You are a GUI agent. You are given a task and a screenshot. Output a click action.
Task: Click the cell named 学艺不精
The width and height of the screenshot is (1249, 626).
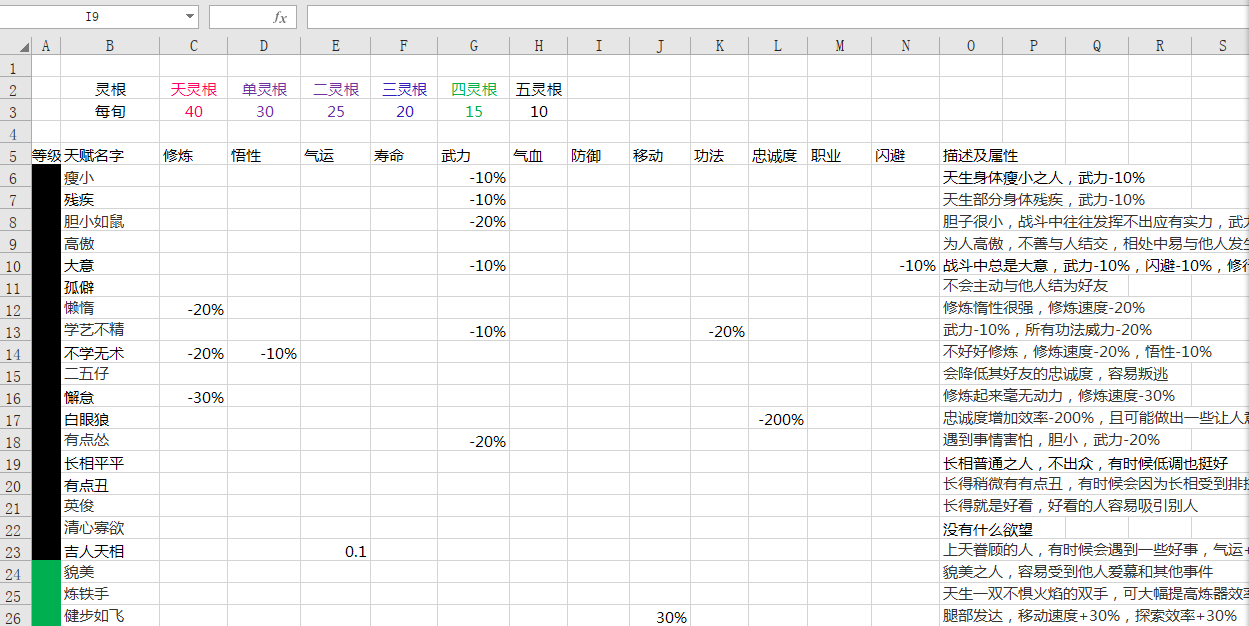[x=110, y=331]
